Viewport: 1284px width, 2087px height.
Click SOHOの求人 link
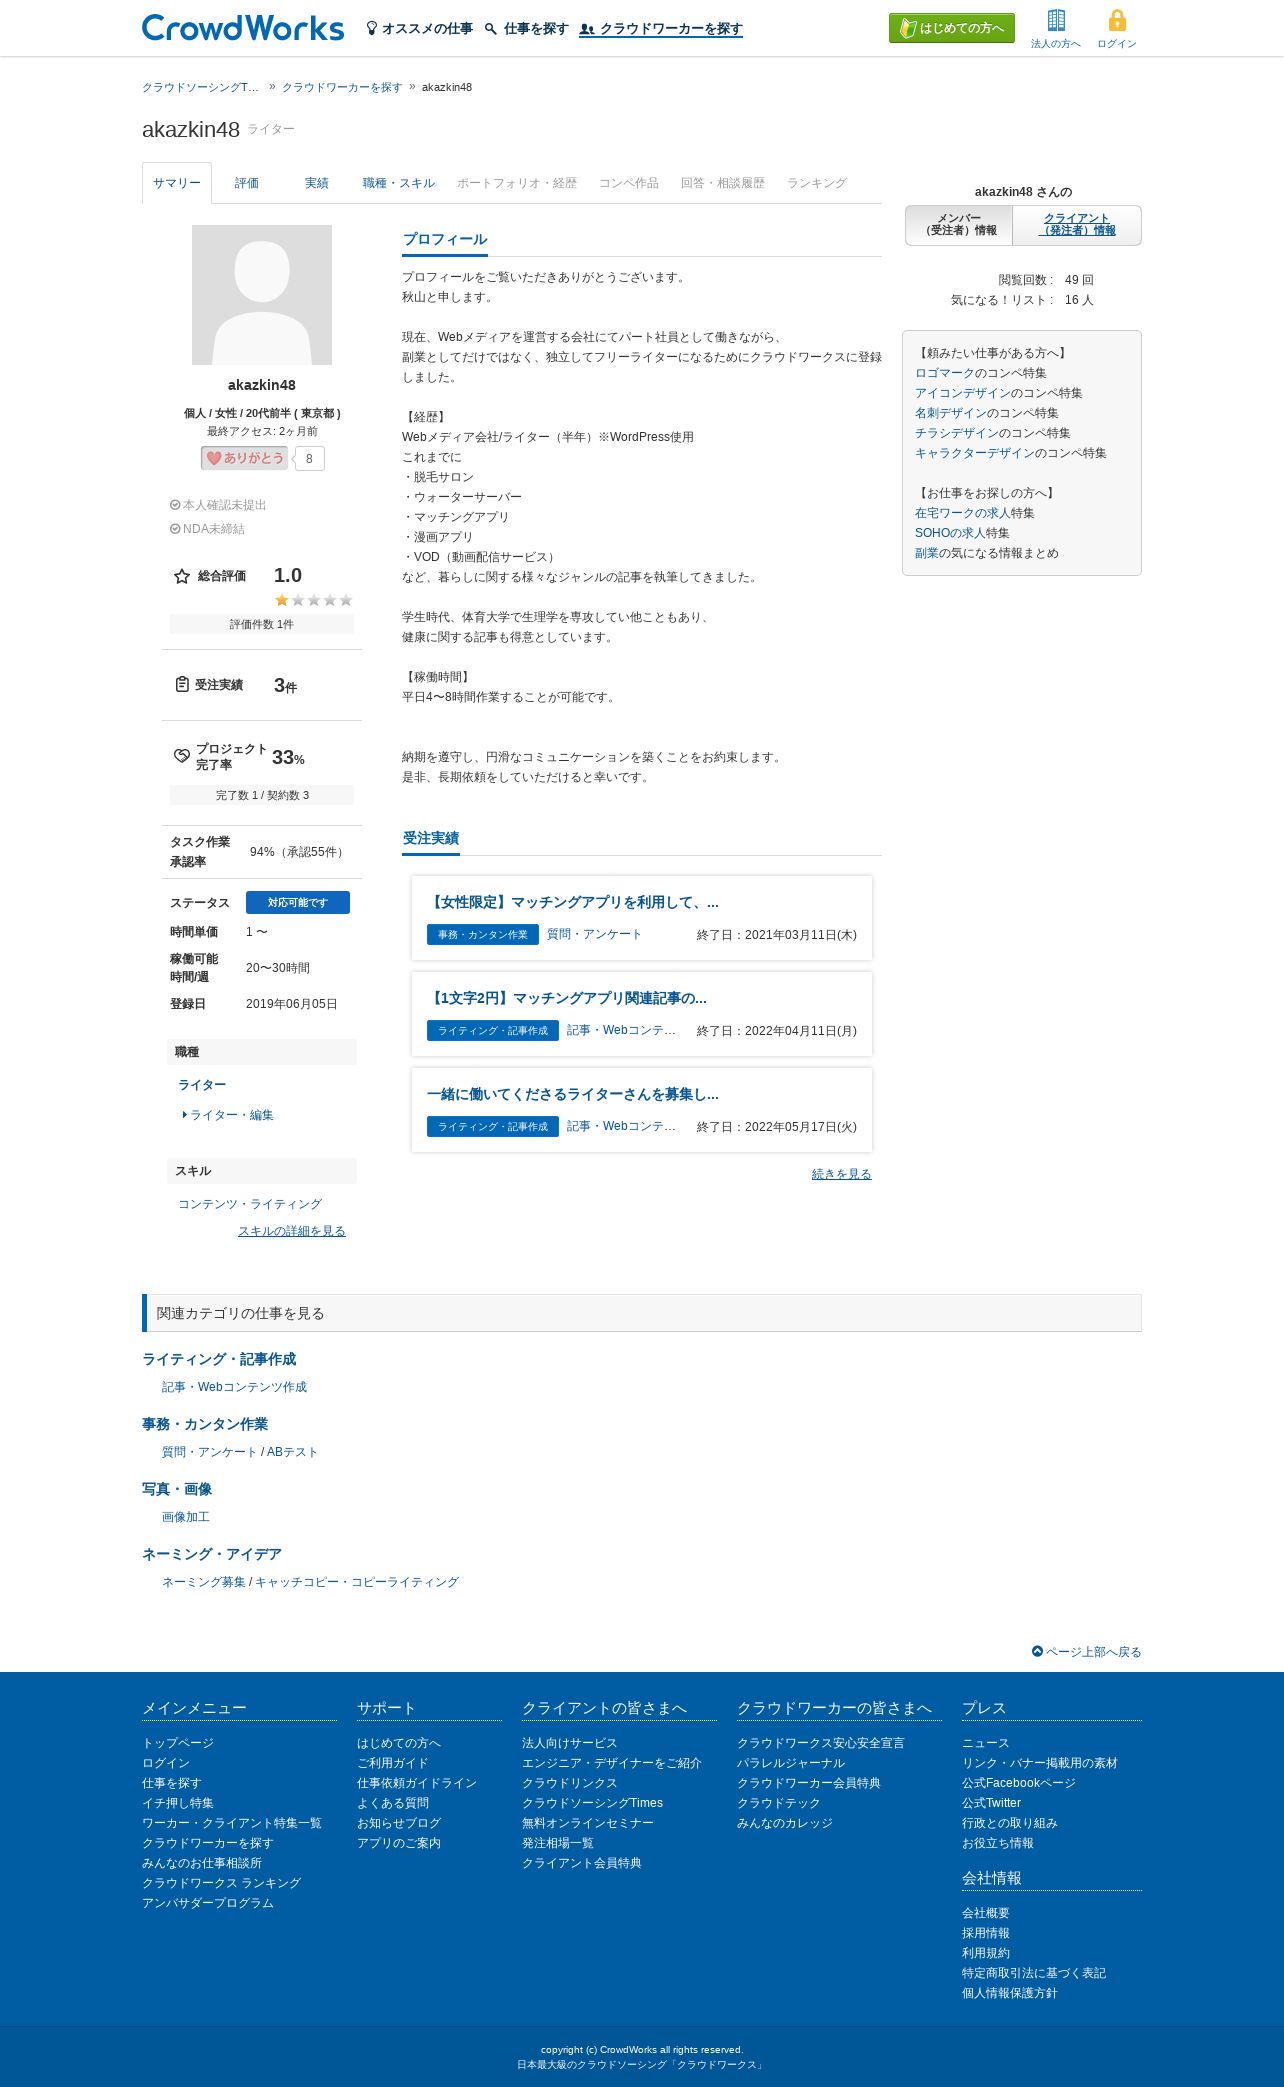950,533
